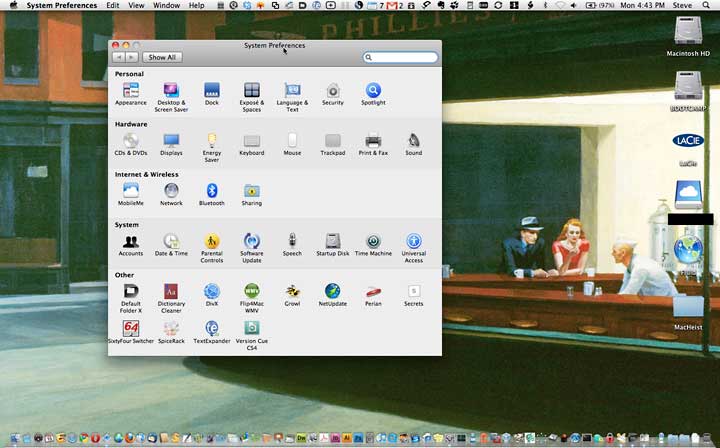Open the Trackpad preference pane

332,141
